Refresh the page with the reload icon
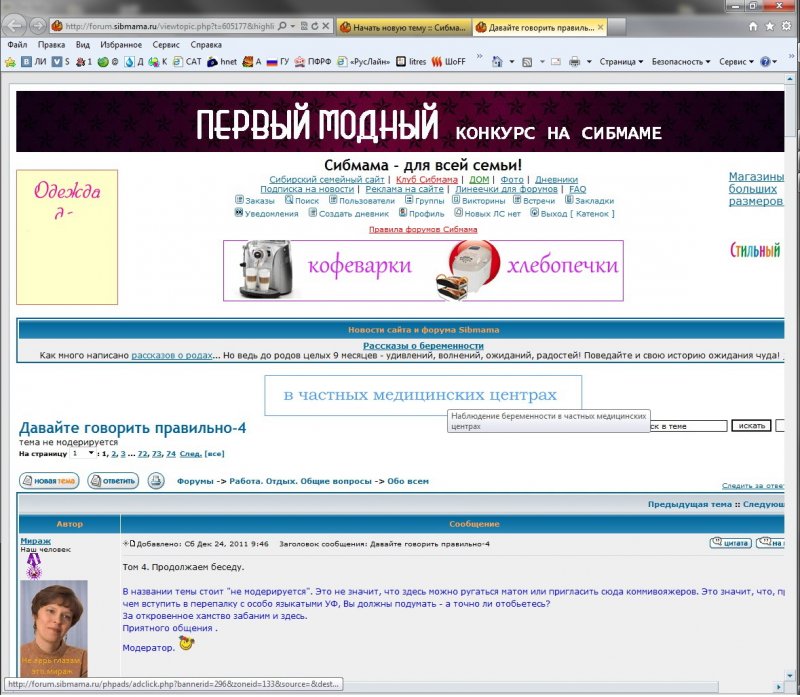 click(315, 26)
